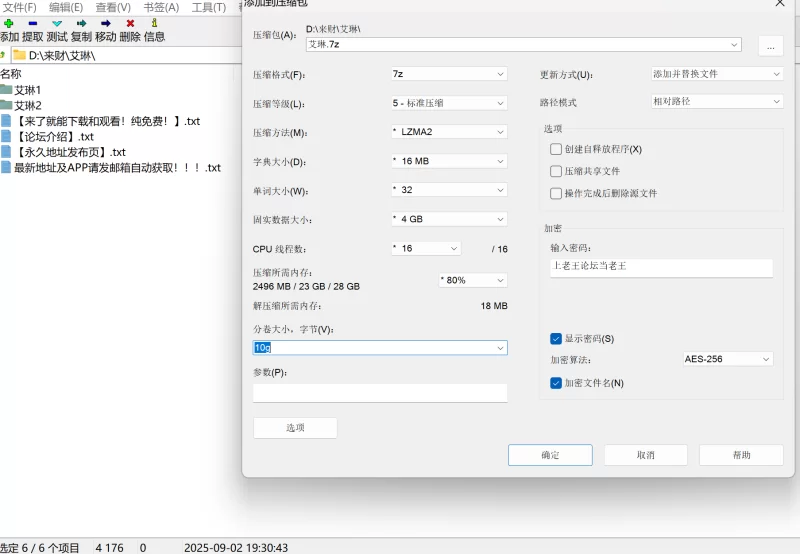Uncheck 显示密码(S) checkbox
This screenshot has width=800, height=554.
click(556, 338)
